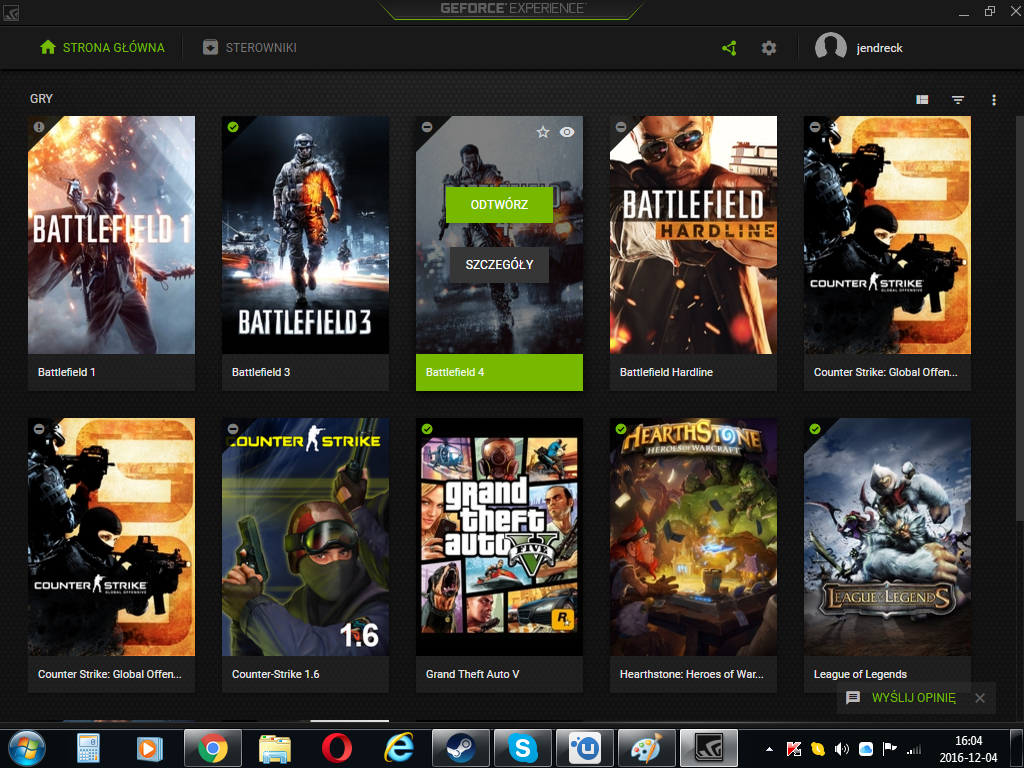
Task: Open the Action Center flag icon
Action: [889, 749]
